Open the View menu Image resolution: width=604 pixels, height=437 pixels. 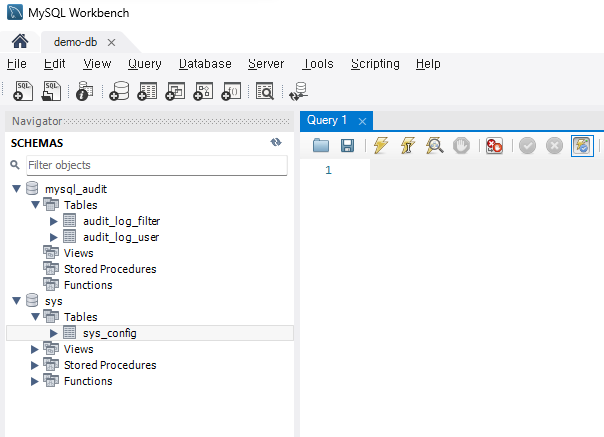pyautogui.click(x=97, y=64)
